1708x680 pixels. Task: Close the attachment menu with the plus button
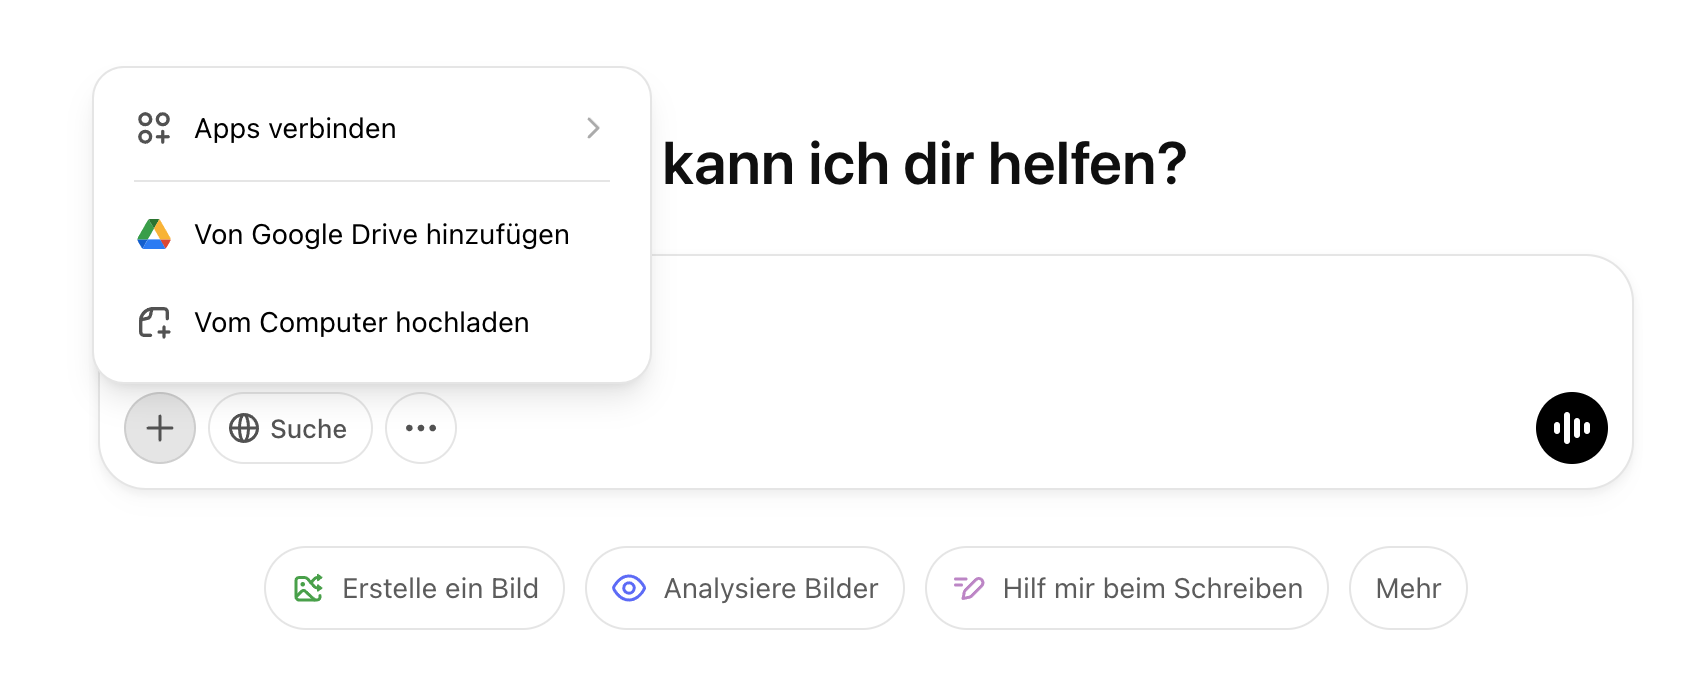pyautogui.click(x=160, y=428)
